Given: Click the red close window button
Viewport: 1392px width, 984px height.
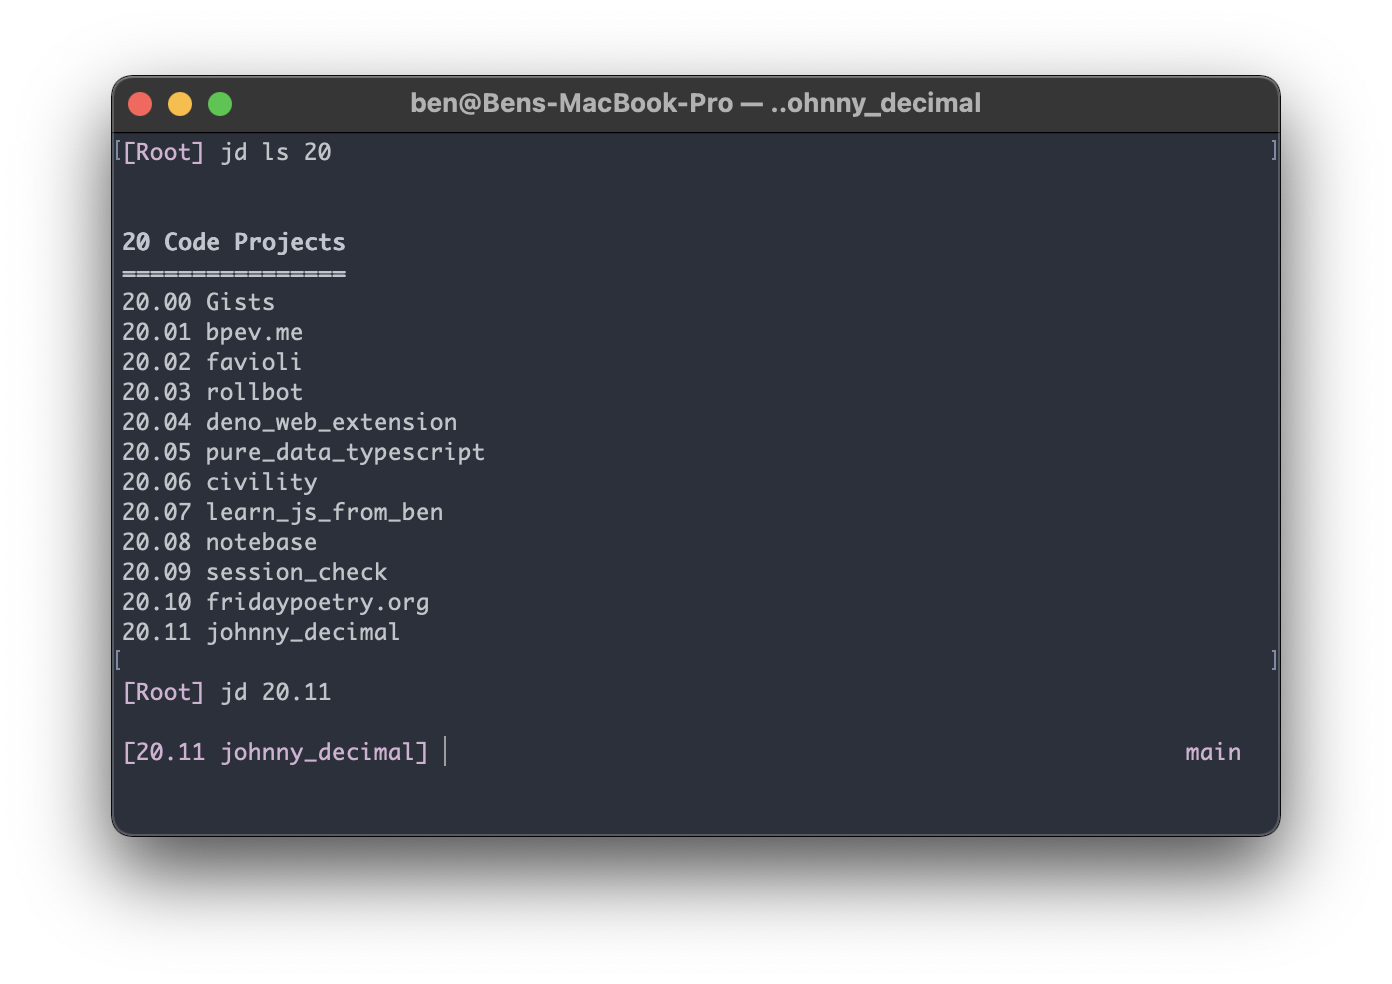Looking at the screenshot, I should [140, 104].
